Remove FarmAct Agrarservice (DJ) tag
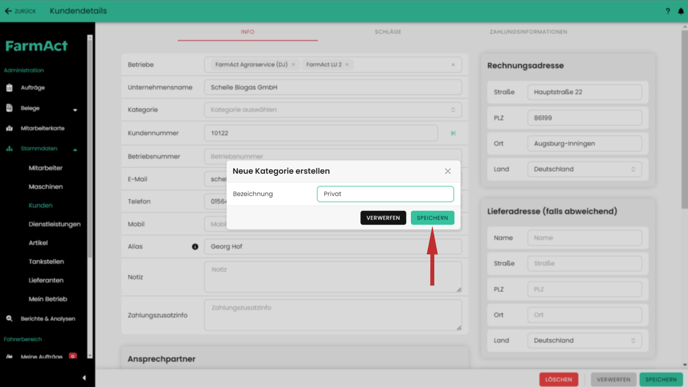Screen dimensions: 688x387 pos(293,64)
